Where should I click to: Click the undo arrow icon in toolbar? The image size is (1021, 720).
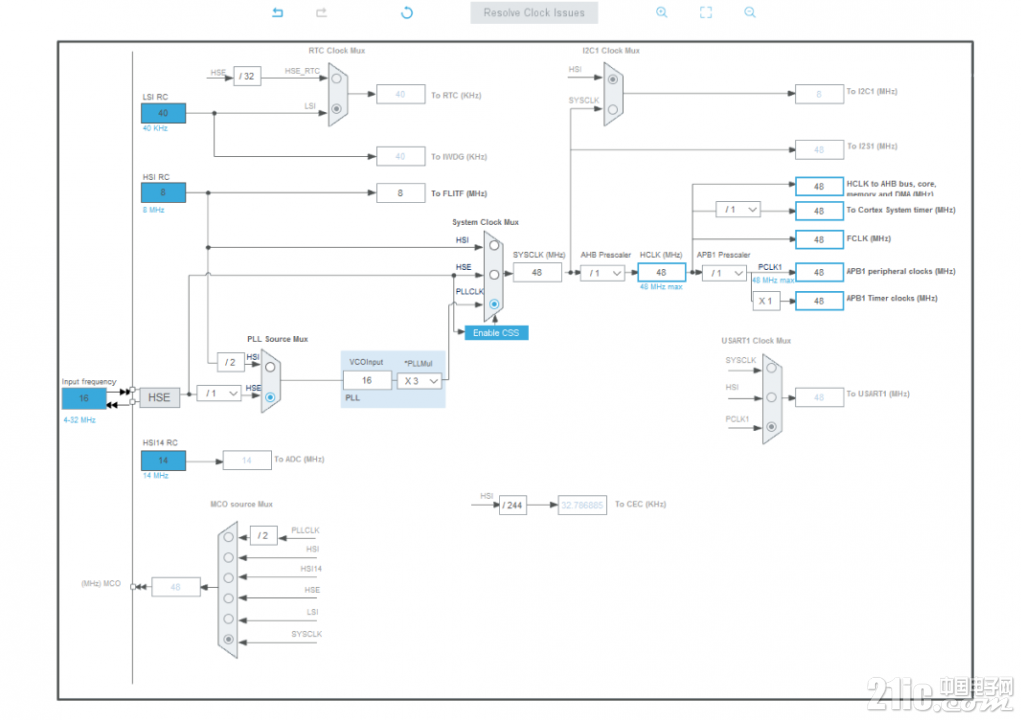278,12
